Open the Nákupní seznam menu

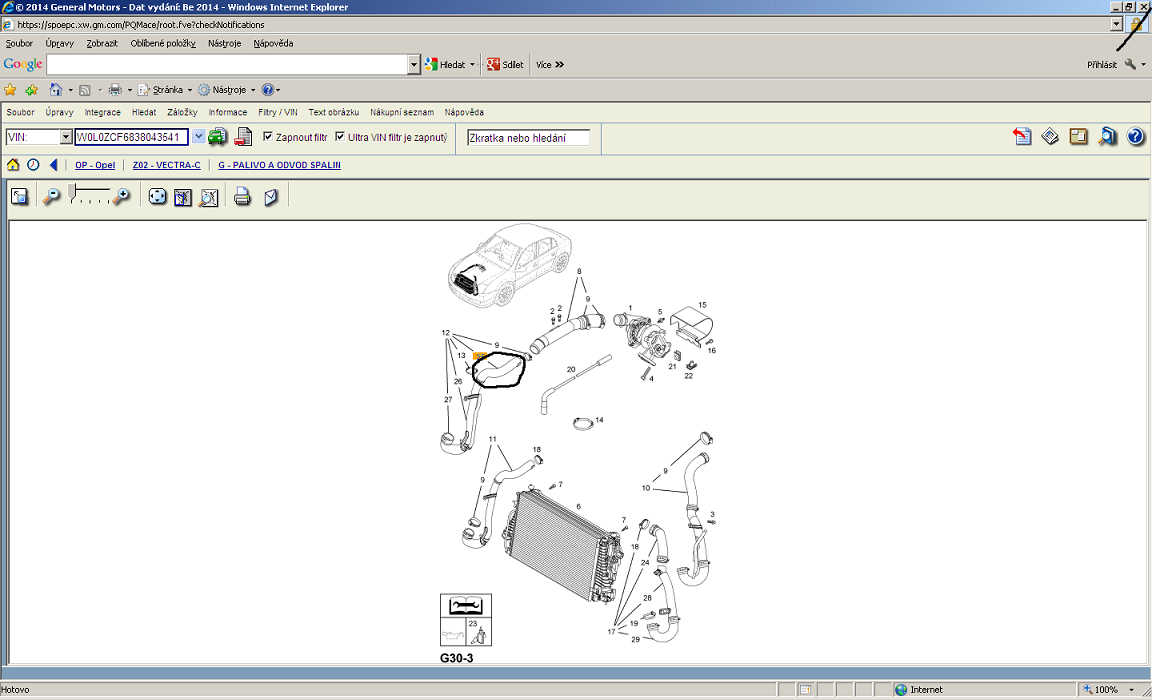tap(402, 112)
